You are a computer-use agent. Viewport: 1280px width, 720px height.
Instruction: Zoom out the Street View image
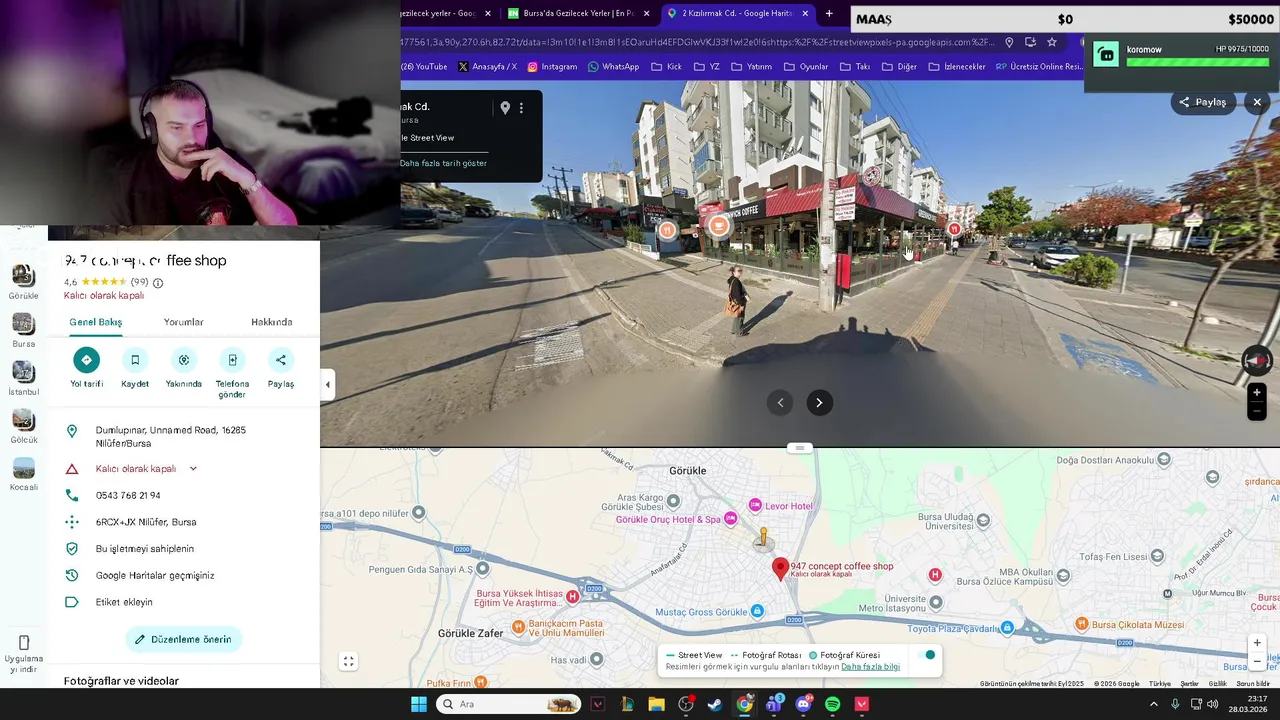pos(1257,411)
